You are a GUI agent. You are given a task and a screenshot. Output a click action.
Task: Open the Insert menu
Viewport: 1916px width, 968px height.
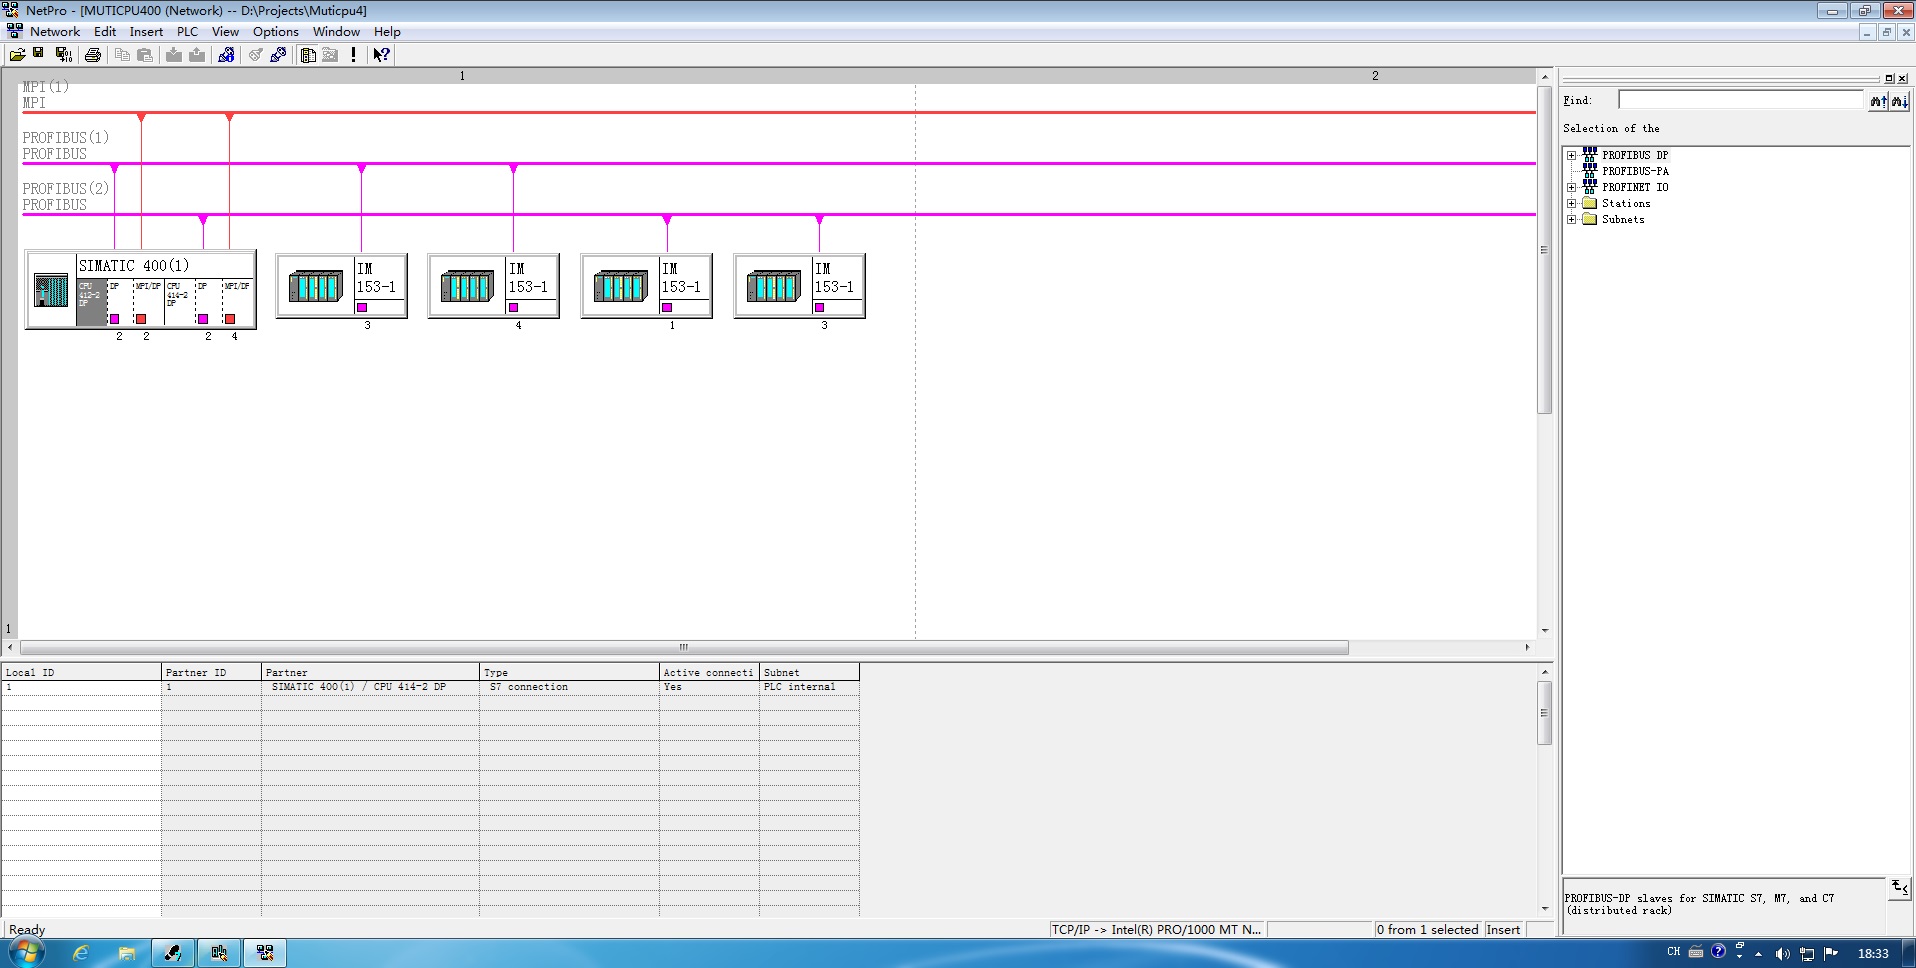[146, 32]
